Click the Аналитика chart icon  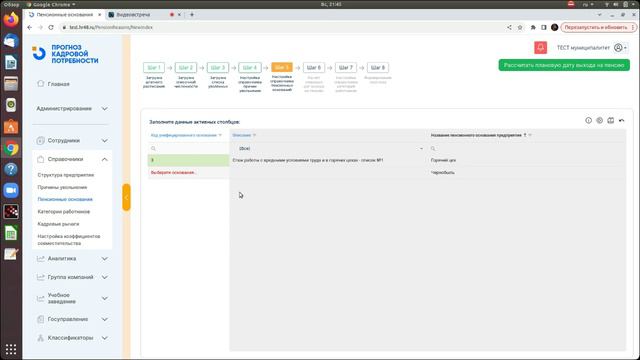tap(40, 258)
